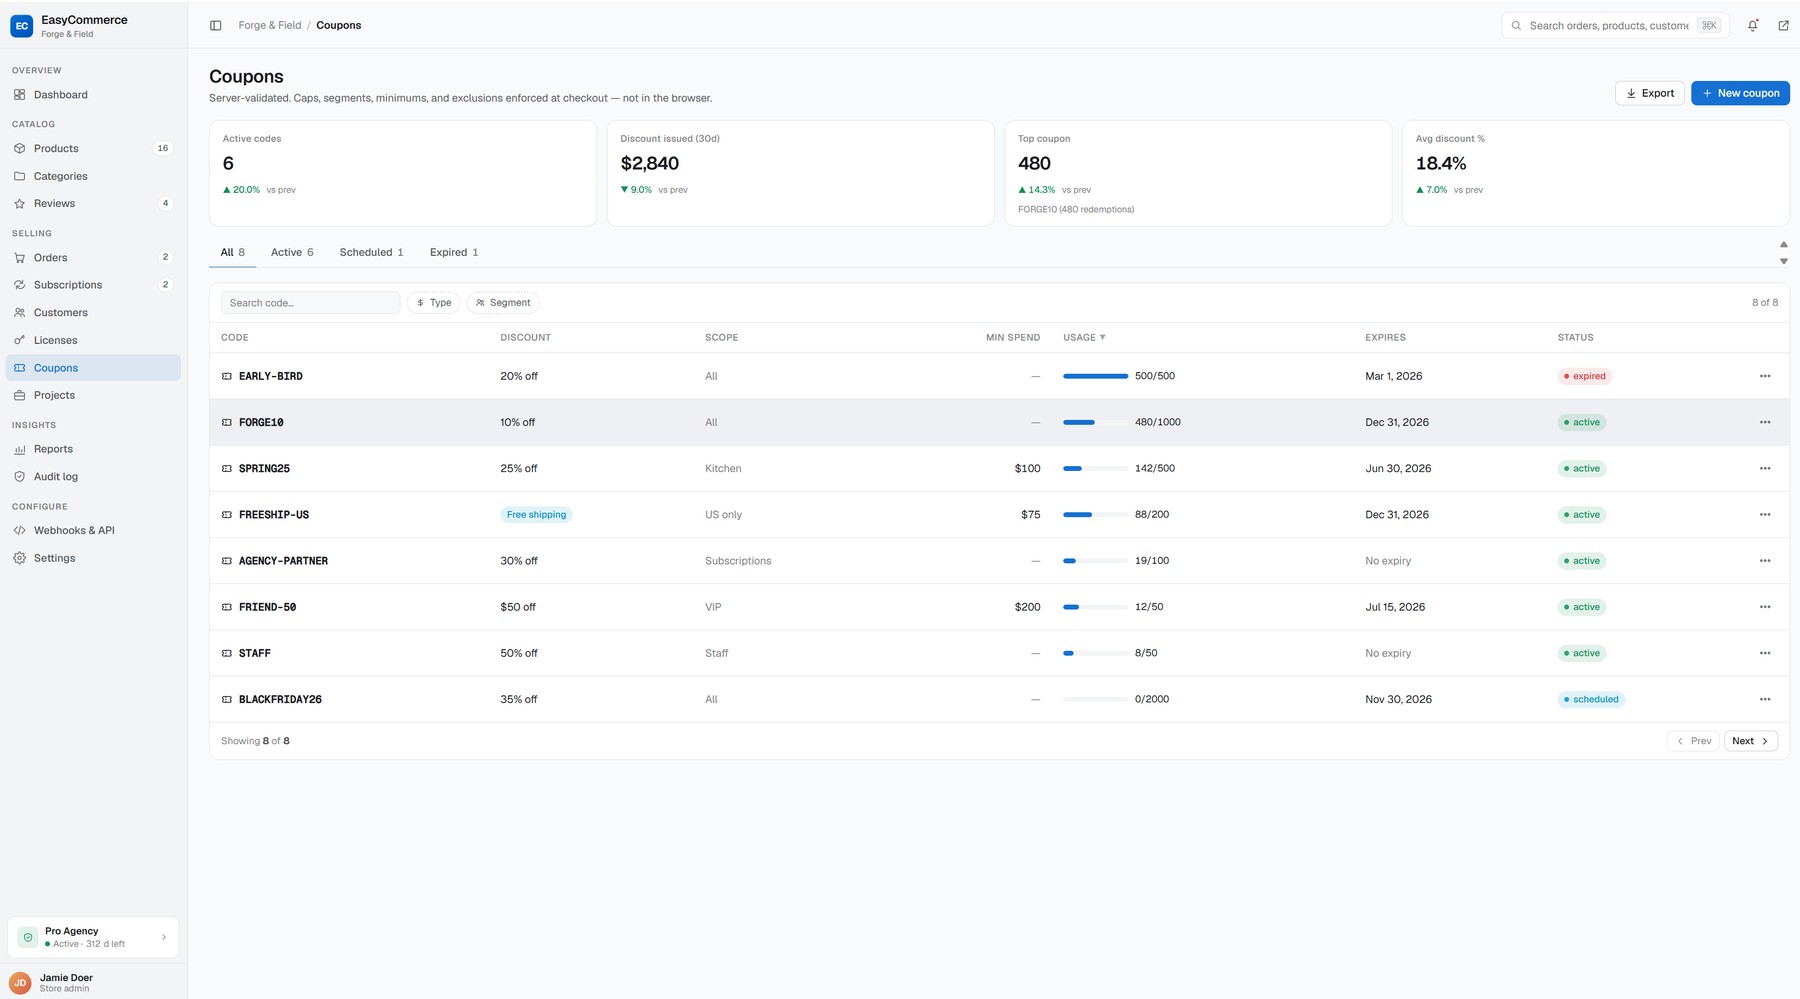Image resolution: width=1800 pixels, height=999 pixels.
Task: Open Subscriptions sidebar item
Action: click(x=93, y=285)
